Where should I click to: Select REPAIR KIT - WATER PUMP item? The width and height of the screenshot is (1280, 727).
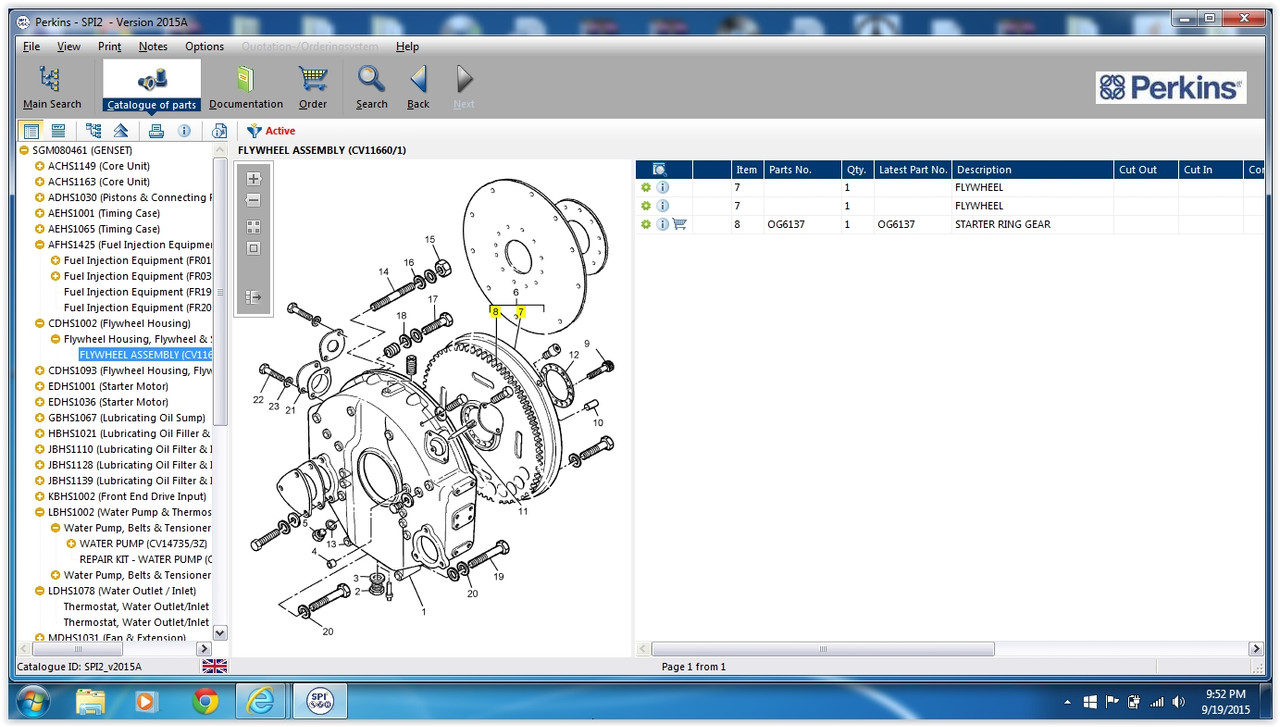point(146,560)
